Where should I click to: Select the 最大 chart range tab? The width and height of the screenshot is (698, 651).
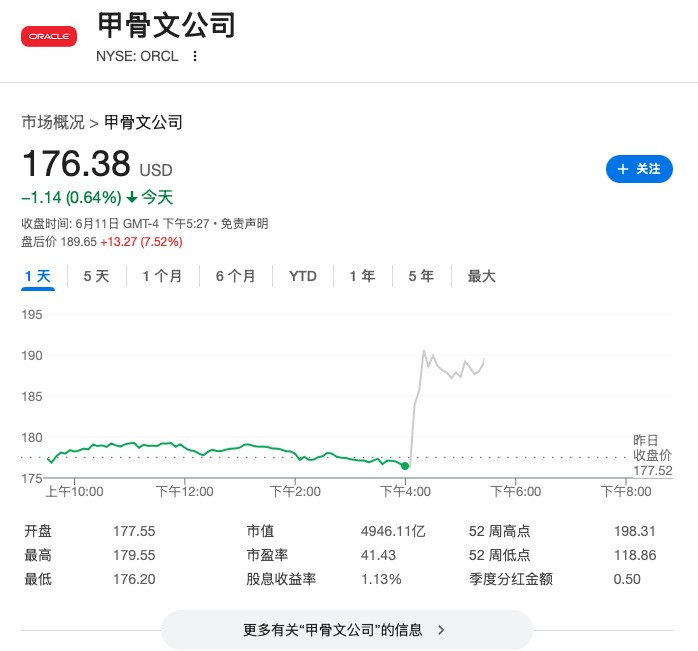pyautogui.click(x=481, y=276)
